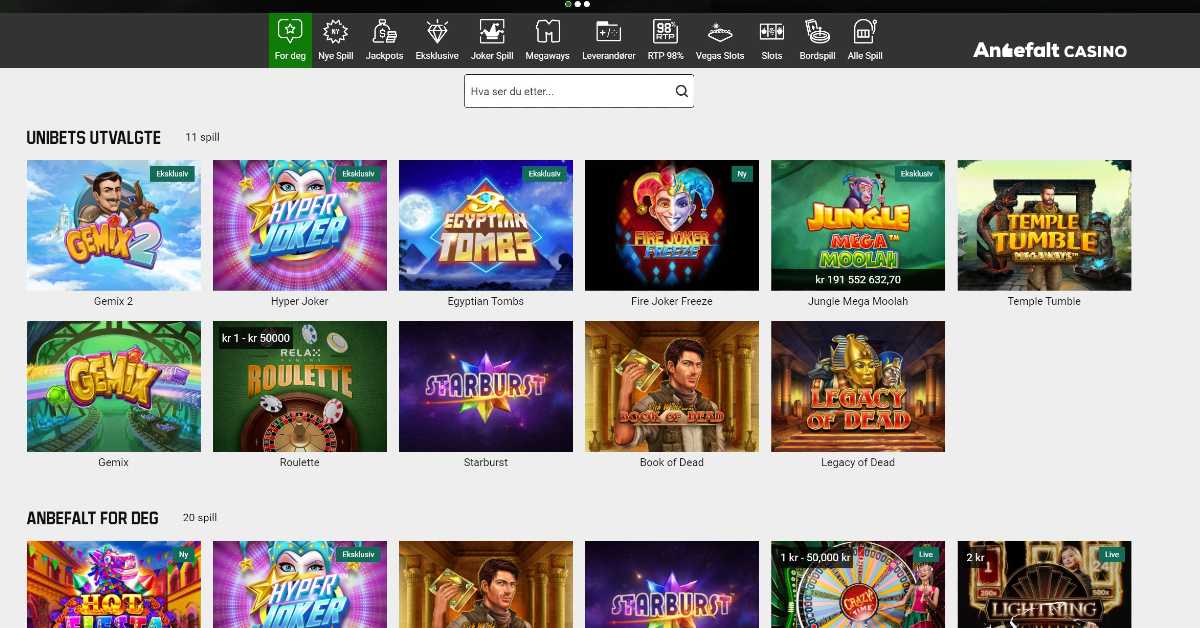
Task: Open the Hot Fiesta game thumbnail
Action: tap(114, 585)
